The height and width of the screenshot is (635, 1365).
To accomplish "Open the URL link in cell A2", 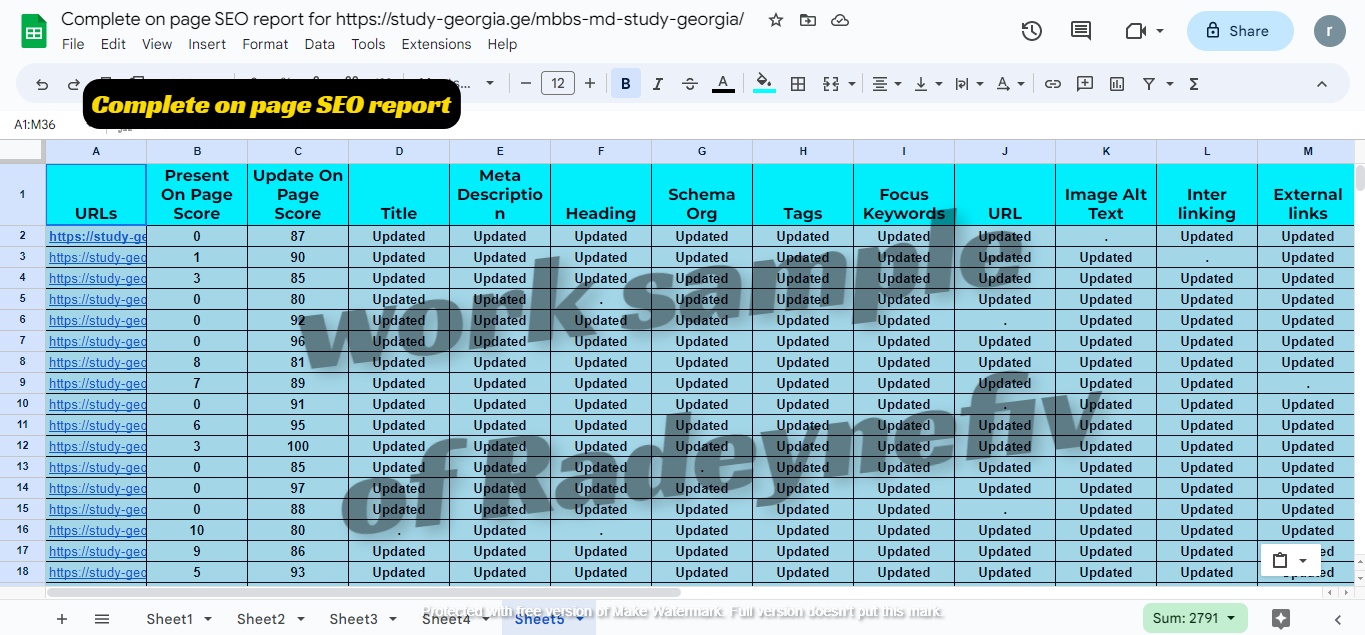I will [96, 236].
